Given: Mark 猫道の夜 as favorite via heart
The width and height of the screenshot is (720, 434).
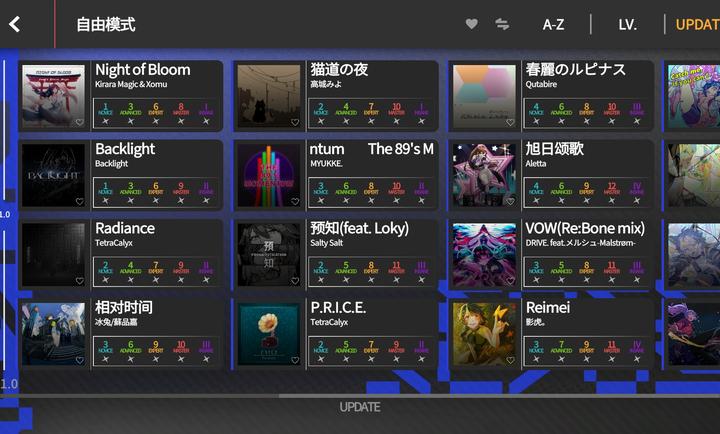Looking at the screenshot, I should 295,122.
